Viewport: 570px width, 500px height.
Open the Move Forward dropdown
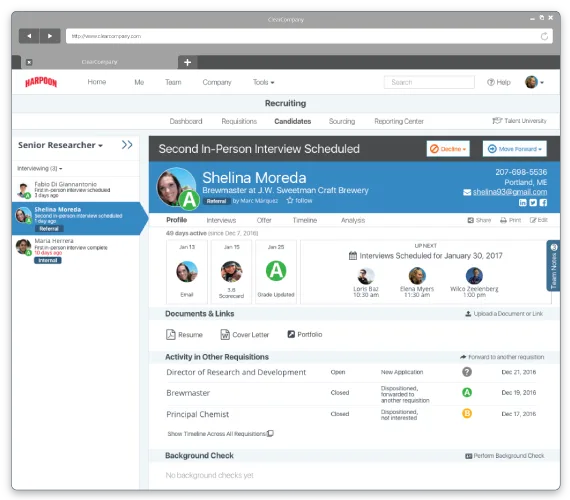514,149
